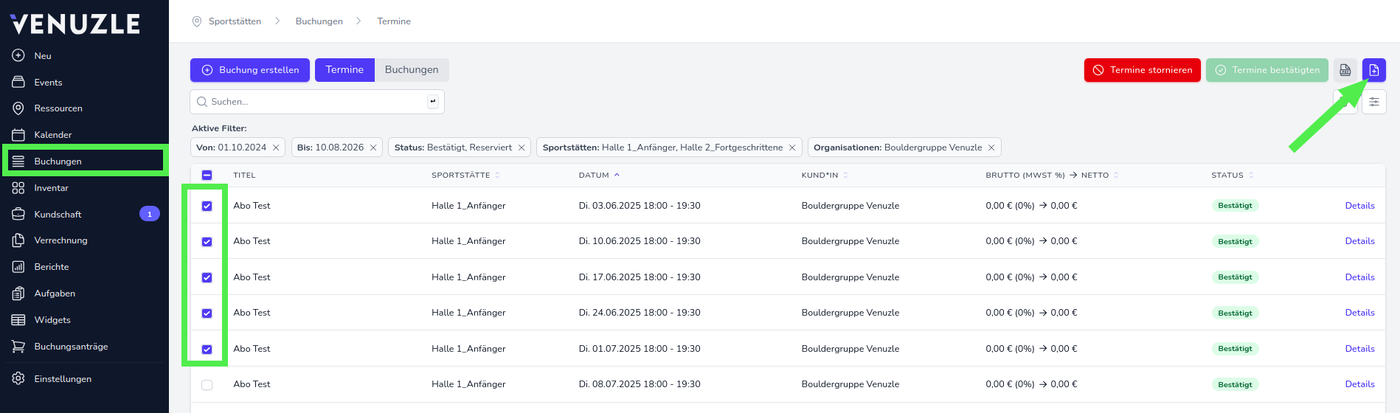The image size is (1400, 413).
Task: Click the blue document export icon
Action: click(x=1374, y=70)
